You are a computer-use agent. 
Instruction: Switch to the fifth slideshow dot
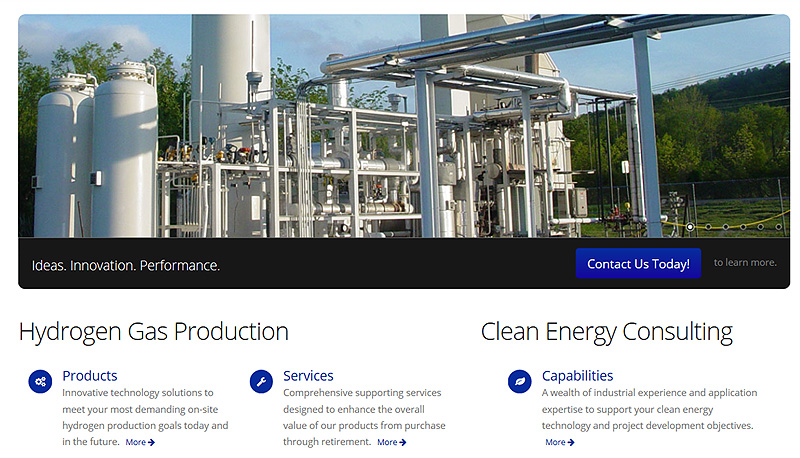pyautogui.click(x=761, y=227)
